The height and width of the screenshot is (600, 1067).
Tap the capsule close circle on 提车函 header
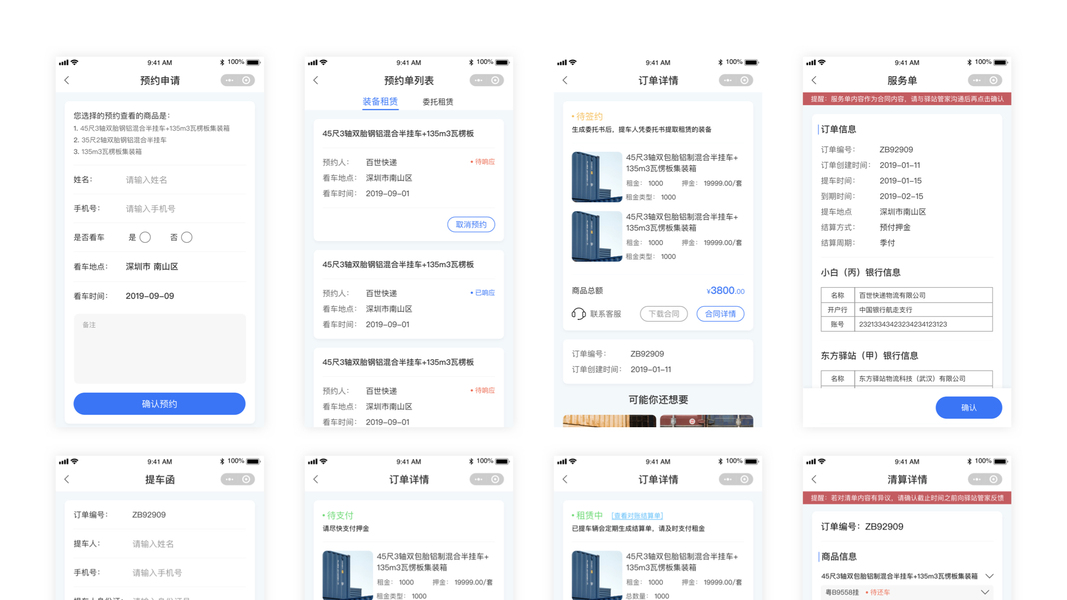246,480
